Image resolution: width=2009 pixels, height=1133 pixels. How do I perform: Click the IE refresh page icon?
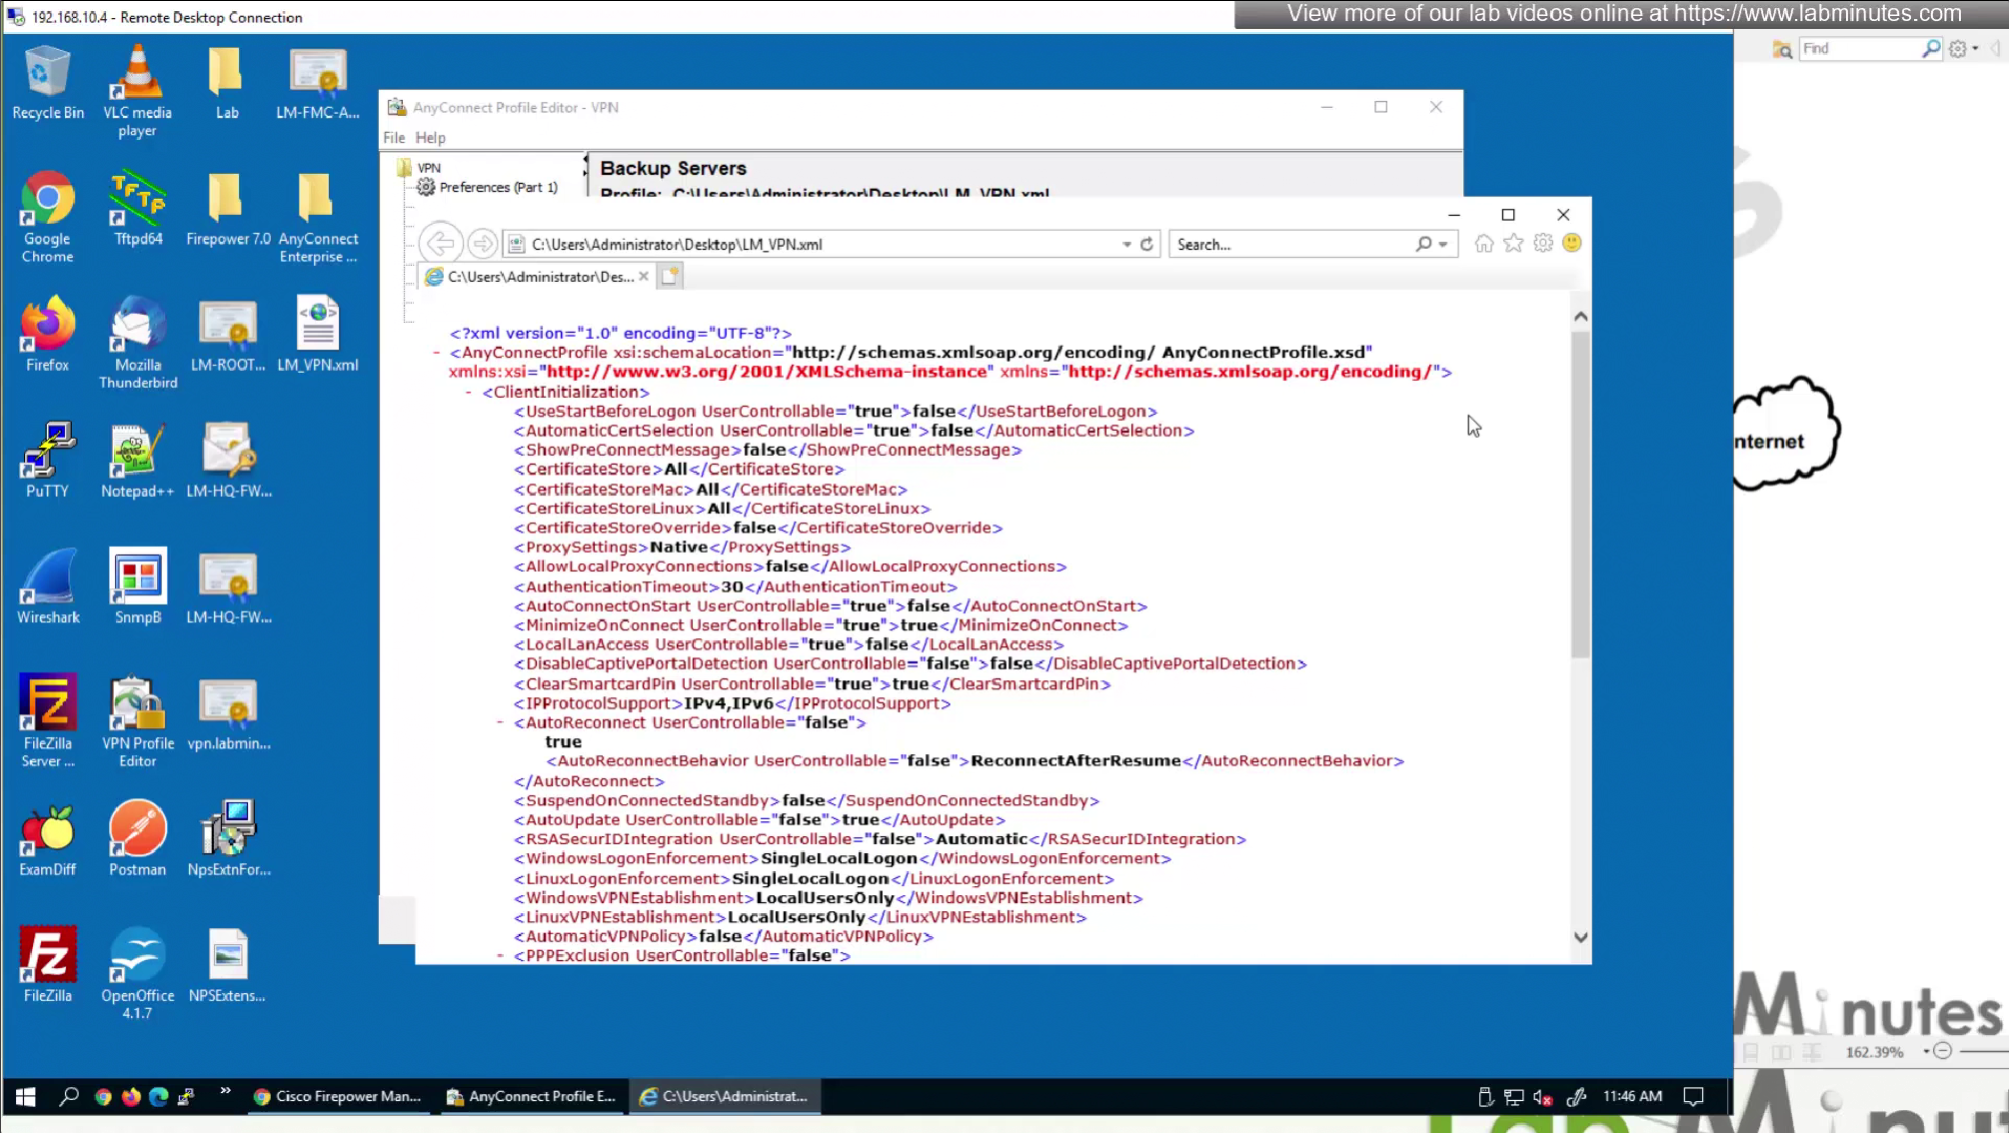[1147, 244]
